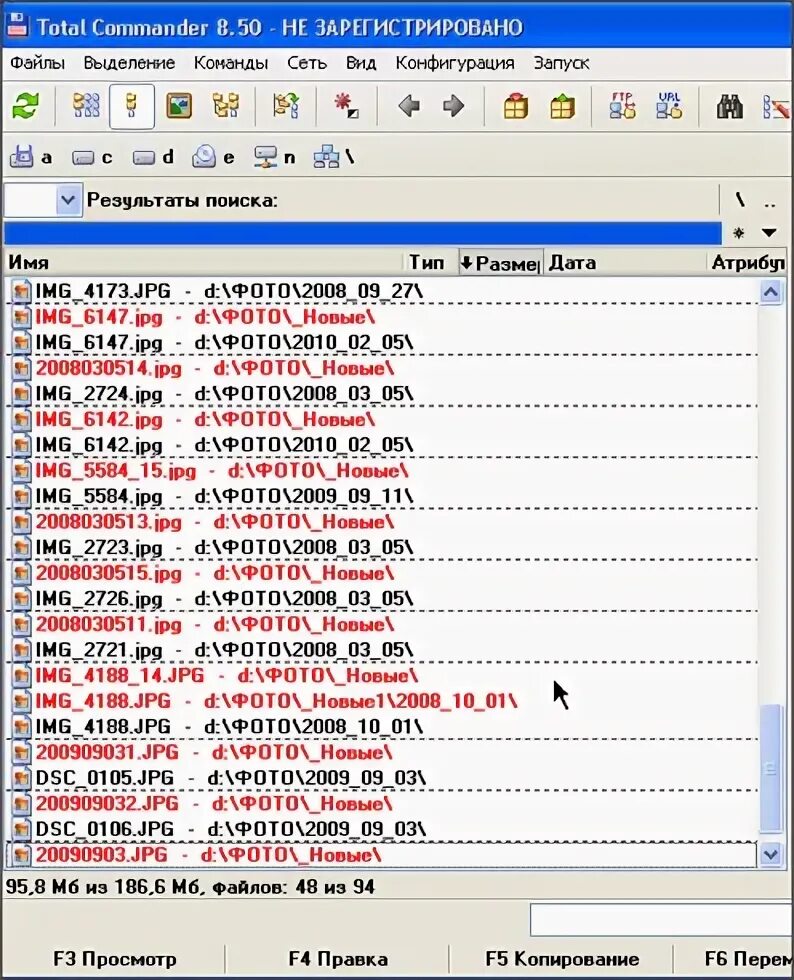Switch to brief file names view icon
The image size is (794, 980).
point(86,106)
